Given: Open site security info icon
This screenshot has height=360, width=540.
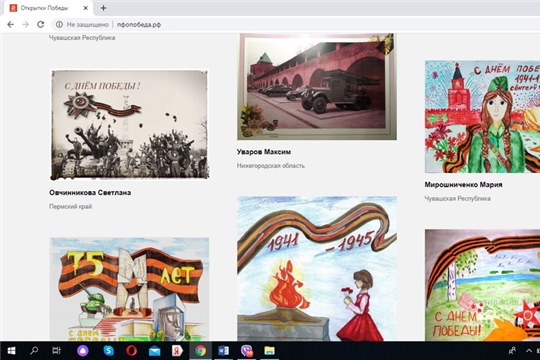Looking at the screenshot, I should (x=59, y=24).
